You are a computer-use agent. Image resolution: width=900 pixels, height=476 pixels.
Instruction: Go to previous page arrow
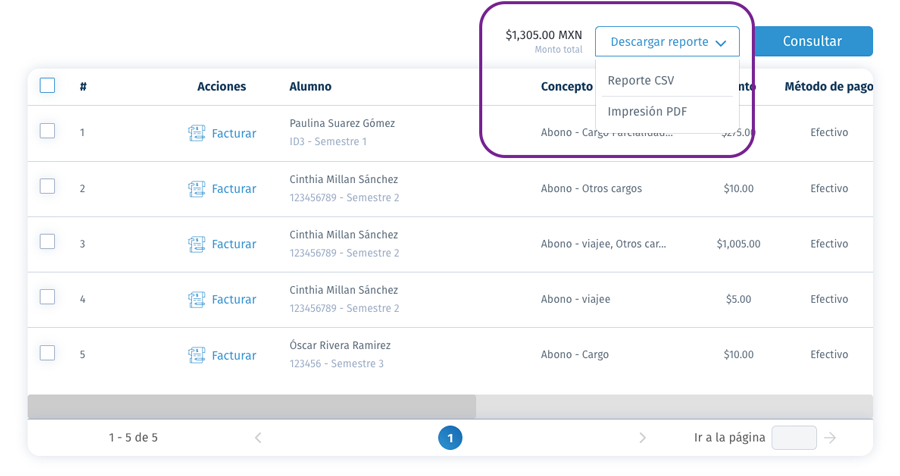coord(258,438)
